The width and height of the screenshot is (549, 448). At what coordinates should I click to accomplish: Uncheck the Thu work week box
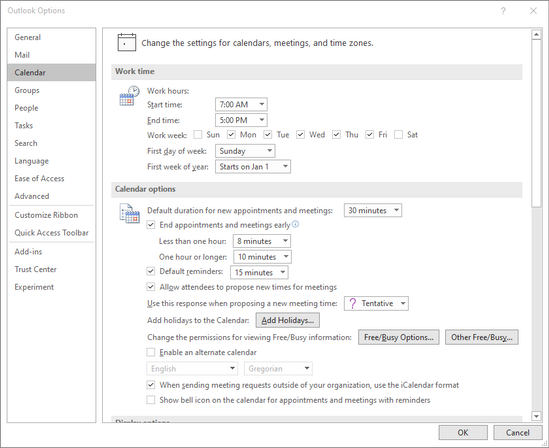click(x=336, y=135)
